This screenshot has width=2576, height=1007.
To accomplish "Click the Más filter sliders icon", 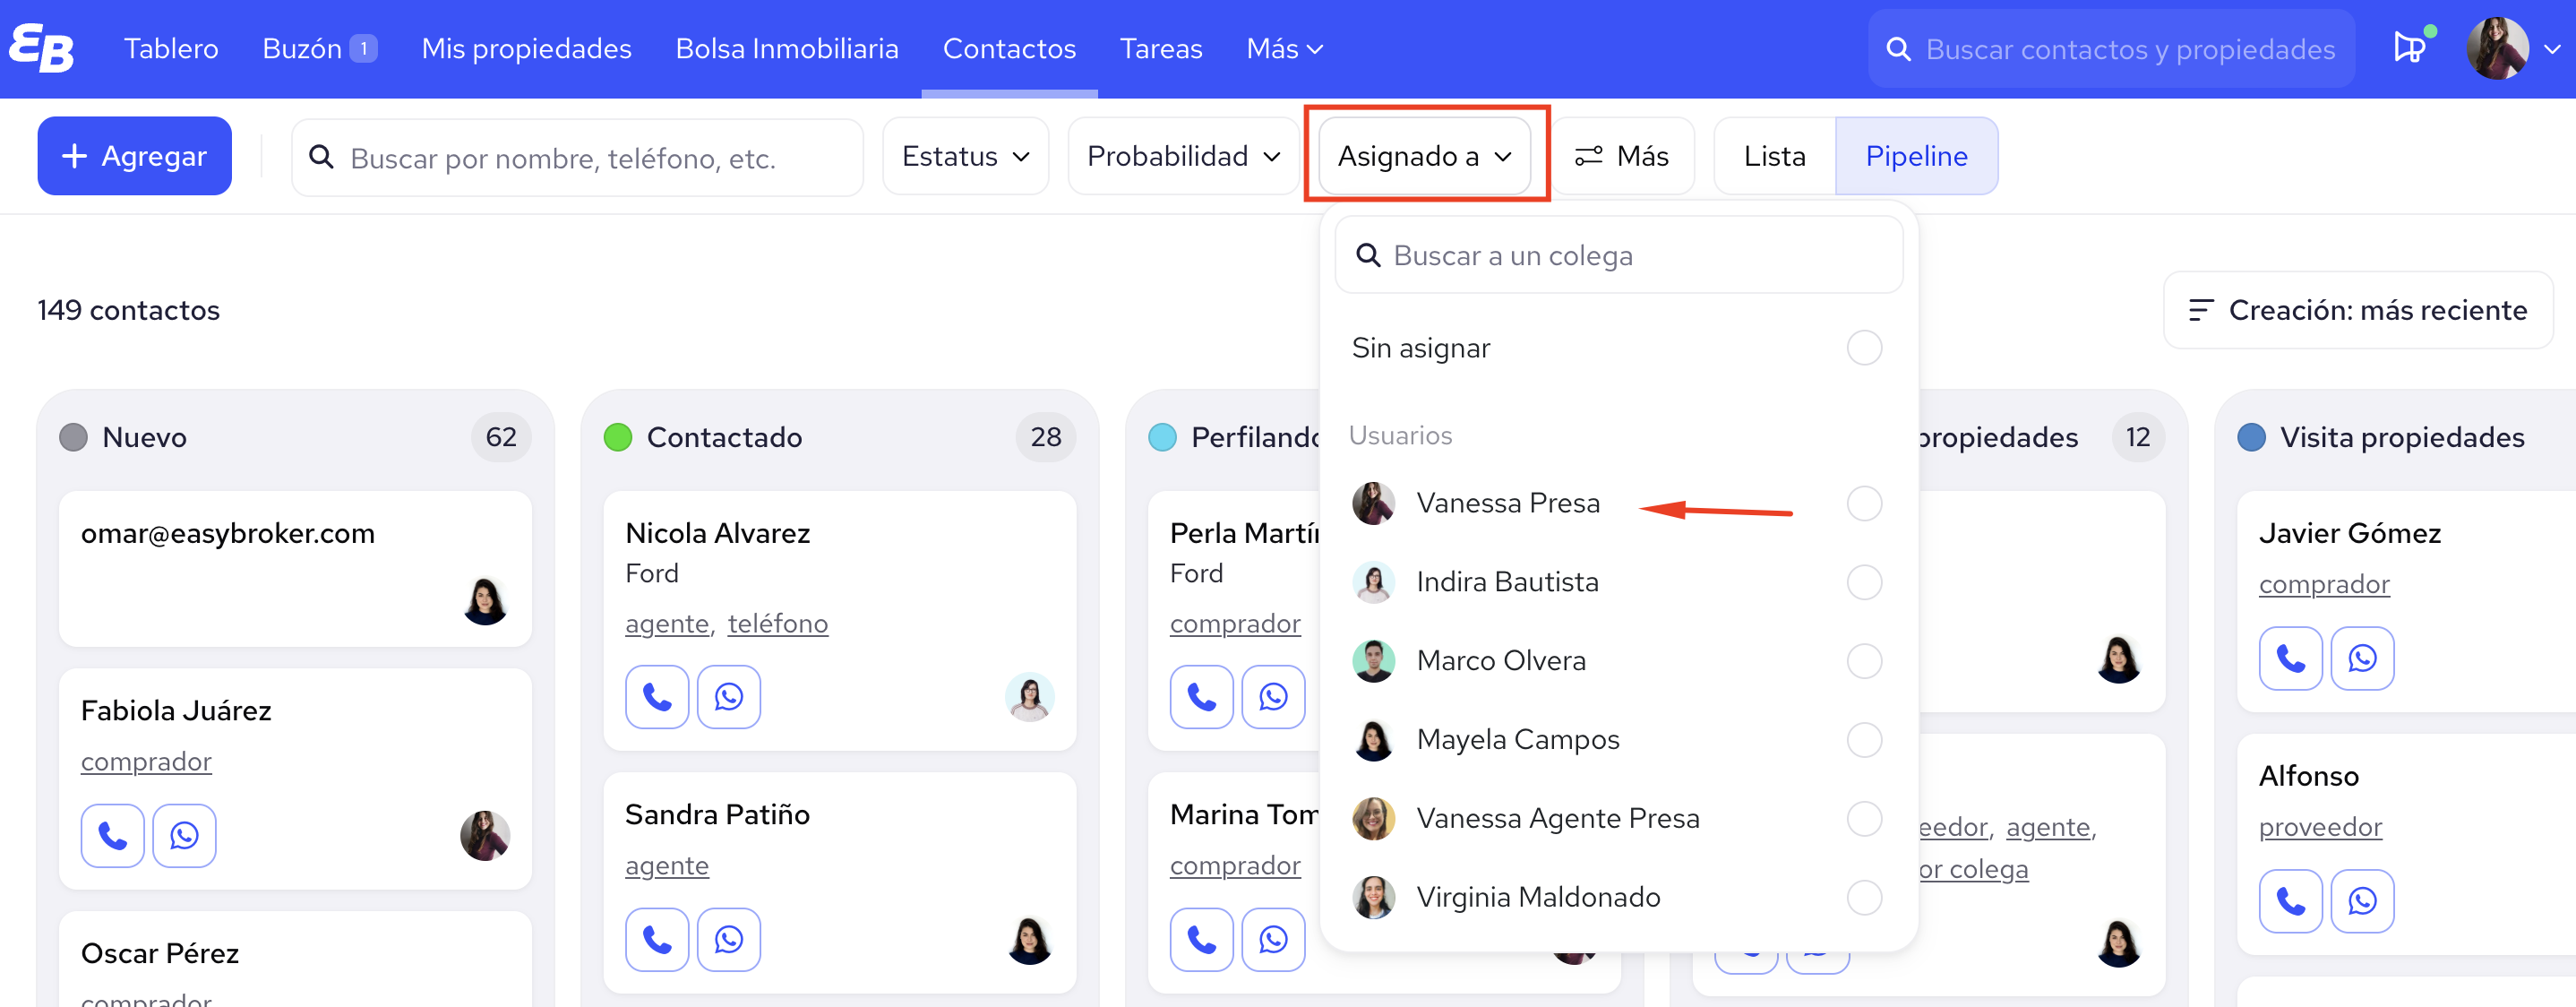I will 1589,156.
